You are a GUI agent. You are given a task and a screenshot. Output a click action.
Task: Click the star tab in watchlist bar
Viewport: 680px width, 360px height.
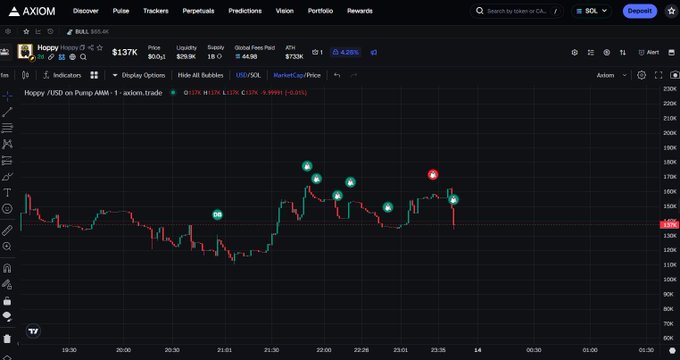tap(26, 32)
